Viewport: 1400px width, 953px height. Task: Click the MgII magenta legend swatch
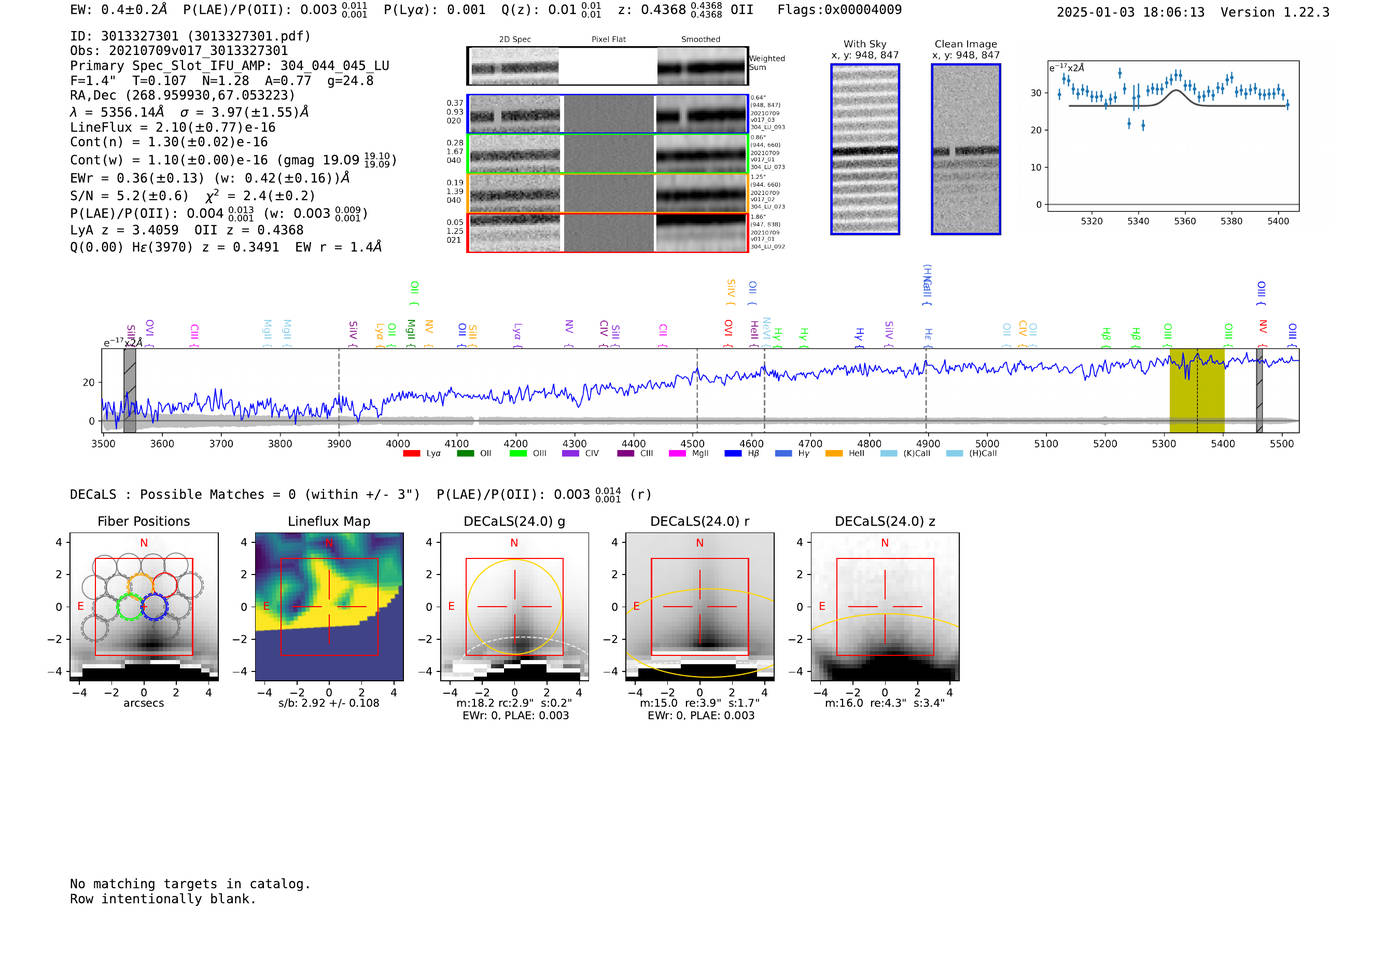click(x=678, y=454)
